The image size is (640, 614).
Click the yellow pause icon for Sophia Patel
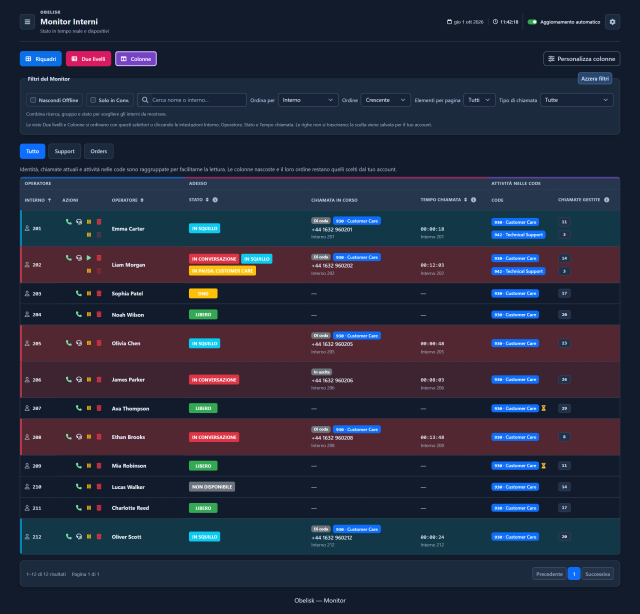[x=89, y=293]
